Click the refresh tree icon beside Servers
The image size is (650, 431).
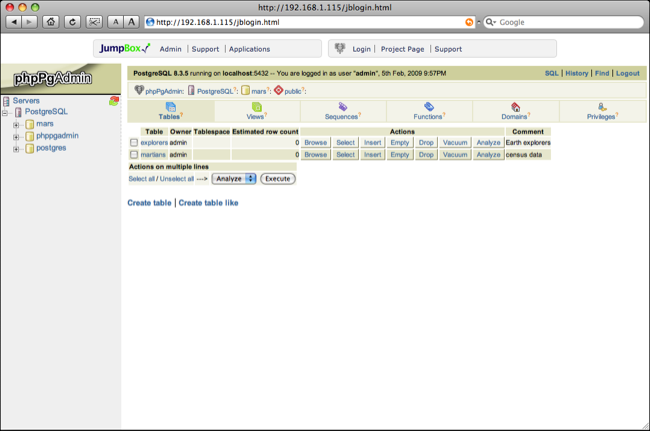114,101
